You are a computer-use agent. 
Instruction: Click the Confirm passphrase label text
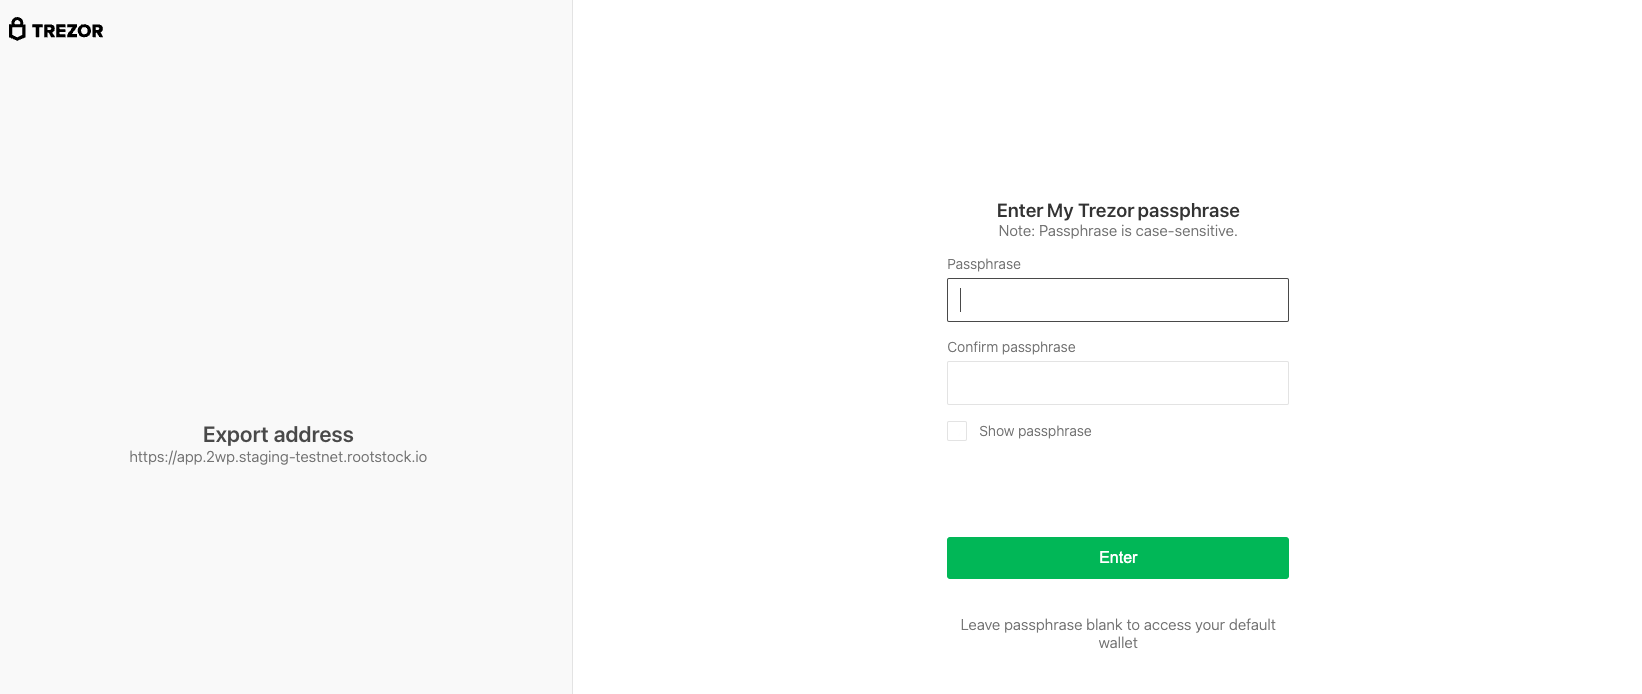point(1011,346)
